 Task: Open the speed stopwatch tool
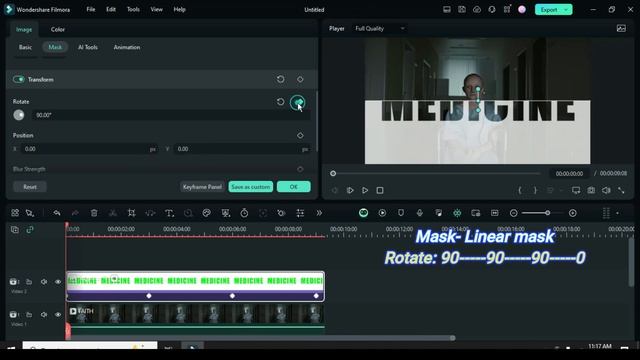(244, 213)
